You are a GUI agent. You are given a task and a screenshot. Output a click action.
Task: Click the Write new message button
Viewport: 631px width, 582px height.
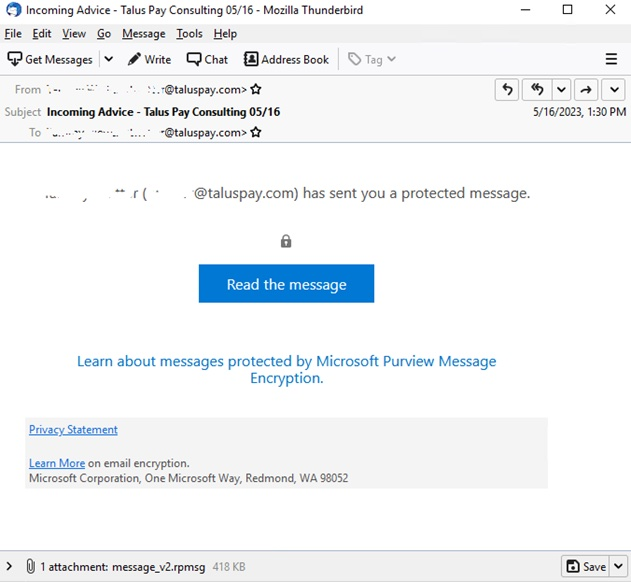tap(149, 59)
